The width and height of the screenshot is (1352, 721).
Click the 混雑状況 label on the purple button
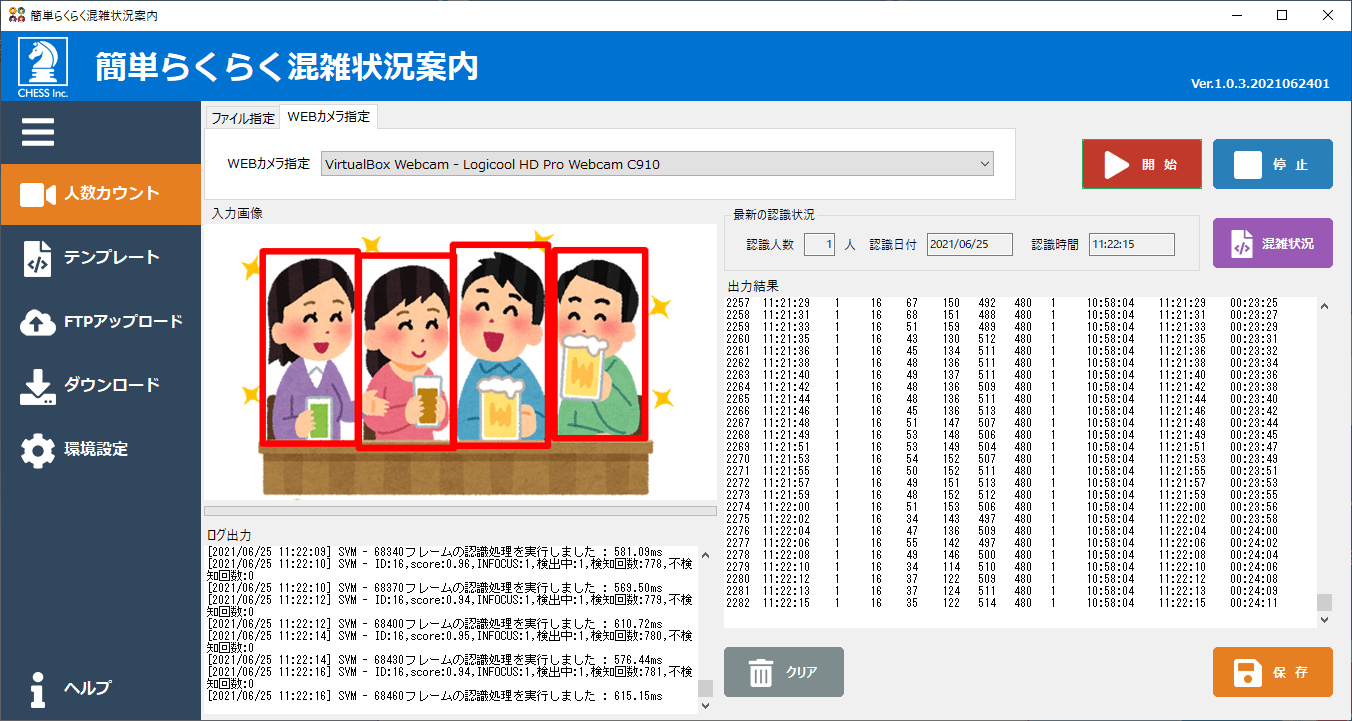pos(1288,243)
